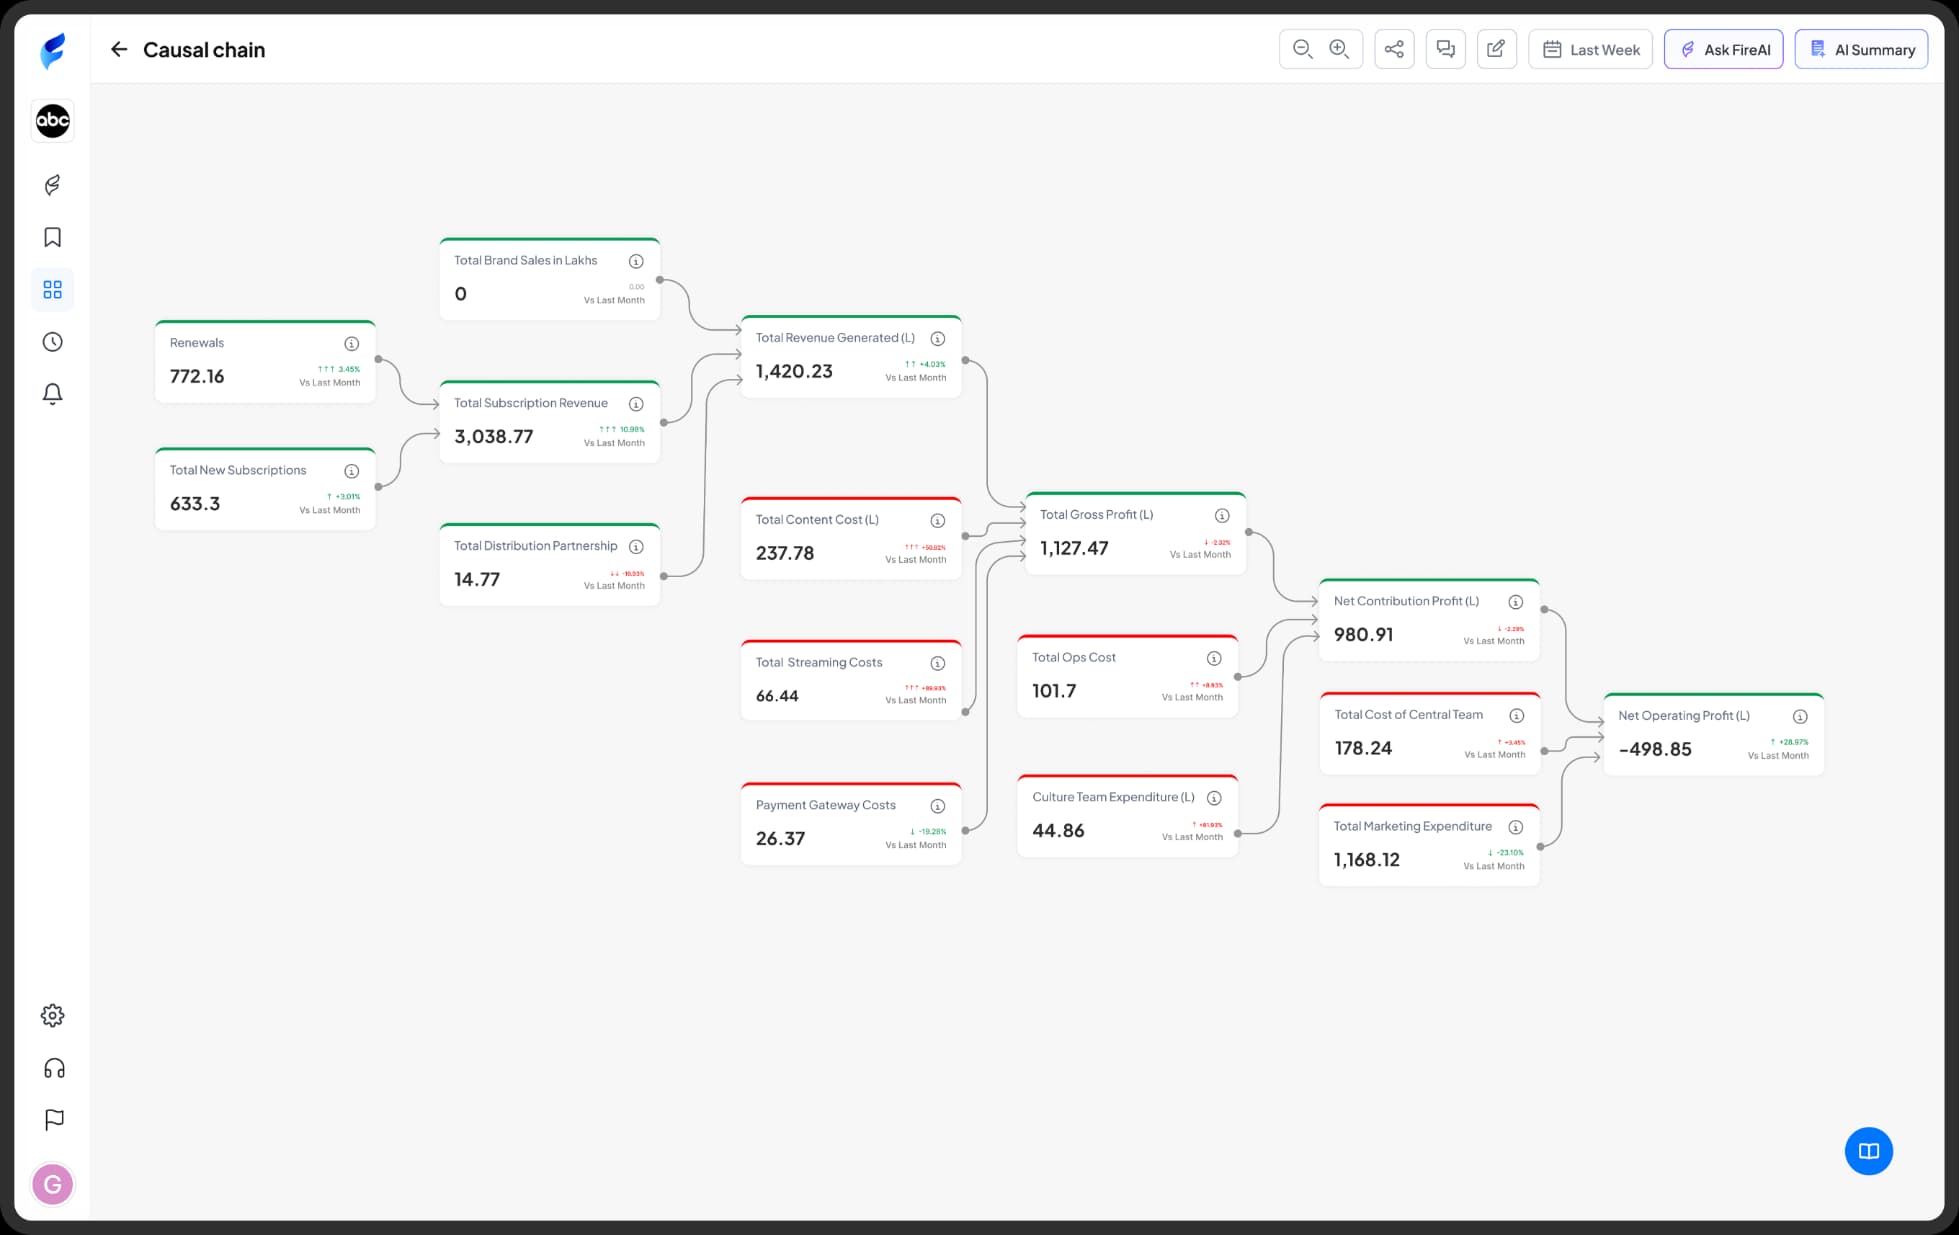Show info for Total Revenue Generated card
The width and height of the screenshot is (1959, 1235).
937,338
